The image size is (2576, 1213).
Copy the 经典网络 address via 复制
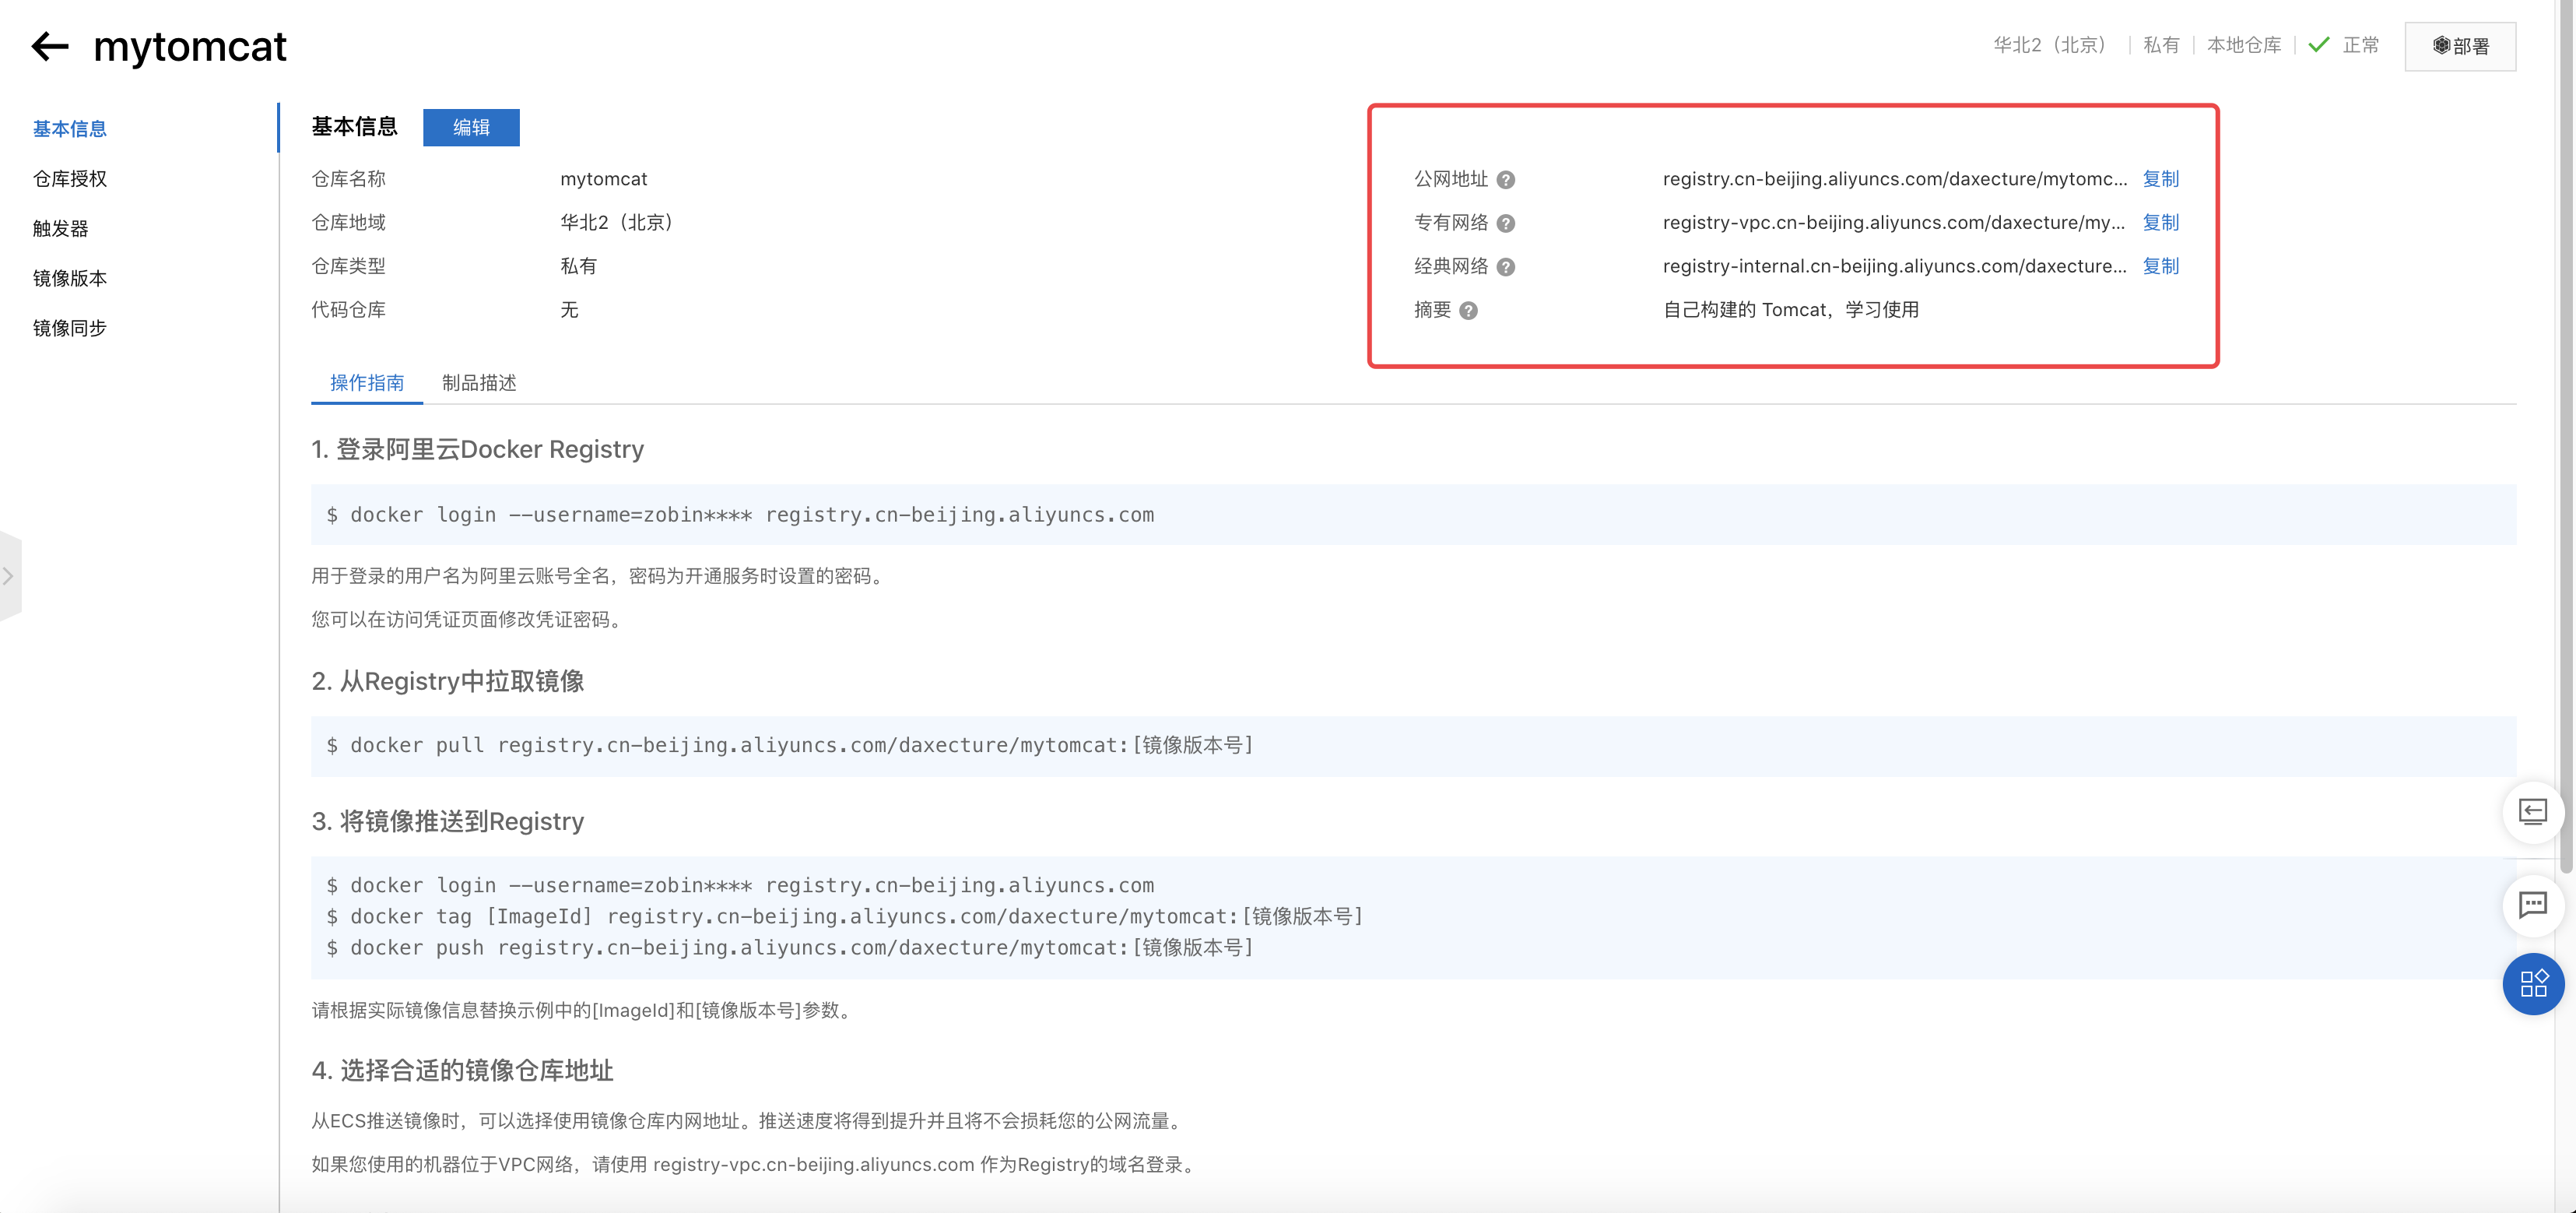2162,266
